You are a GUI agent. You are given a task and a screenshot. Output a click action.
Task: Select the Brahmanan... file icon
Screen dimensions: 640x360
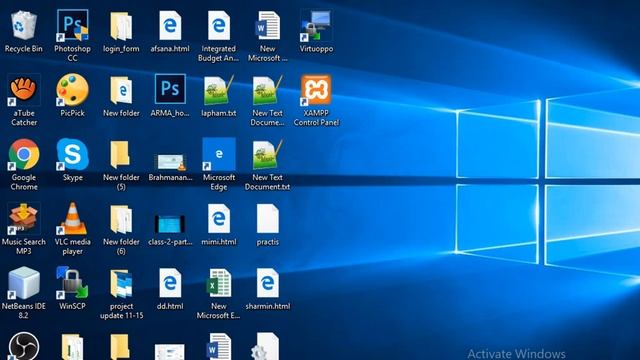170,162
